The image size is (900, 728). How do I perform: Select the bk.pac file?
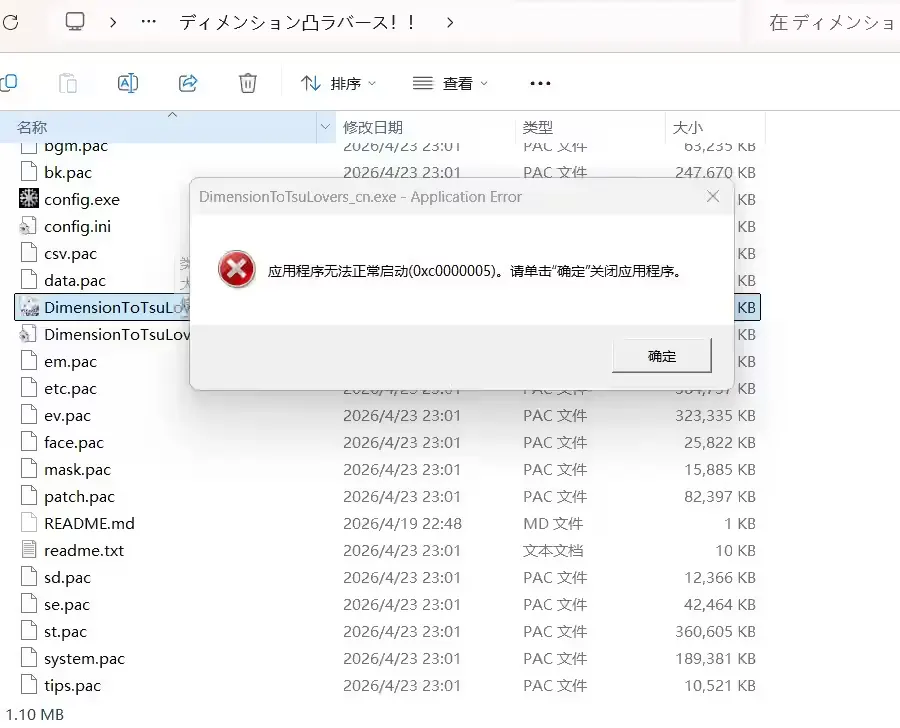click(68, 173)
